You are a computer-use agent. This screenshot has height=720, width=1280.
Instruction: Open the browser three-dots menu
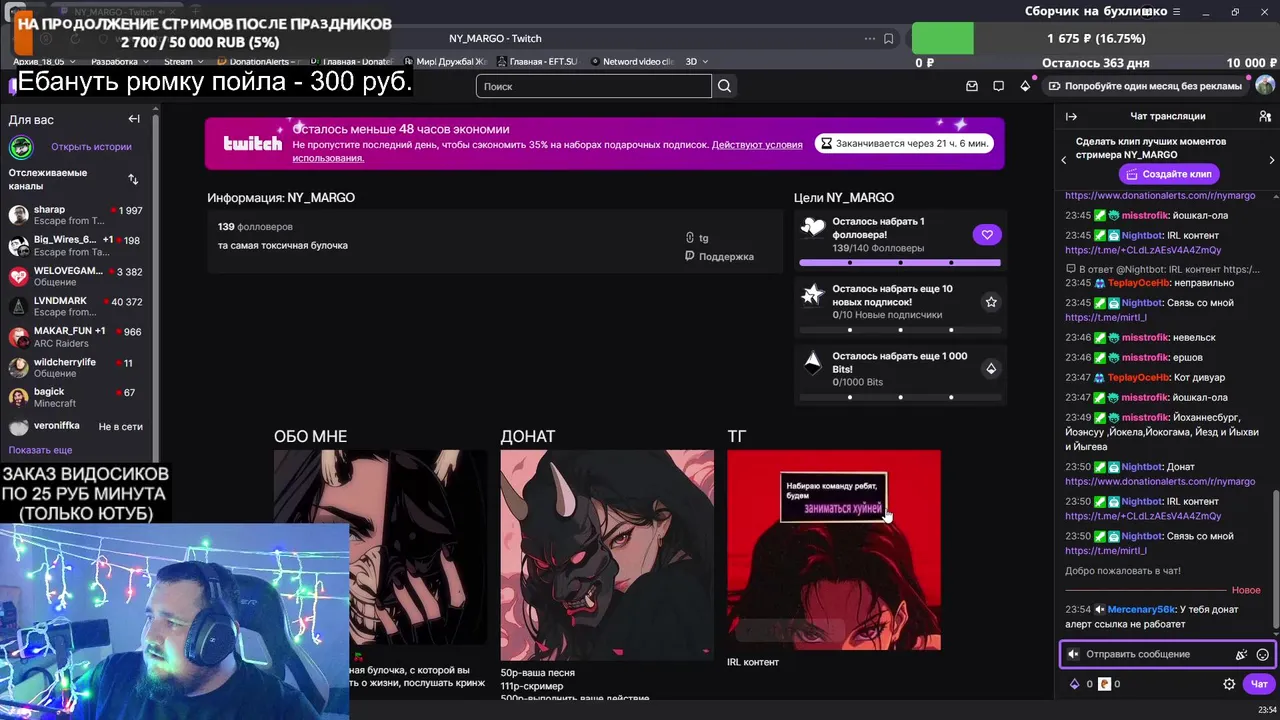[x=869, y=38]
